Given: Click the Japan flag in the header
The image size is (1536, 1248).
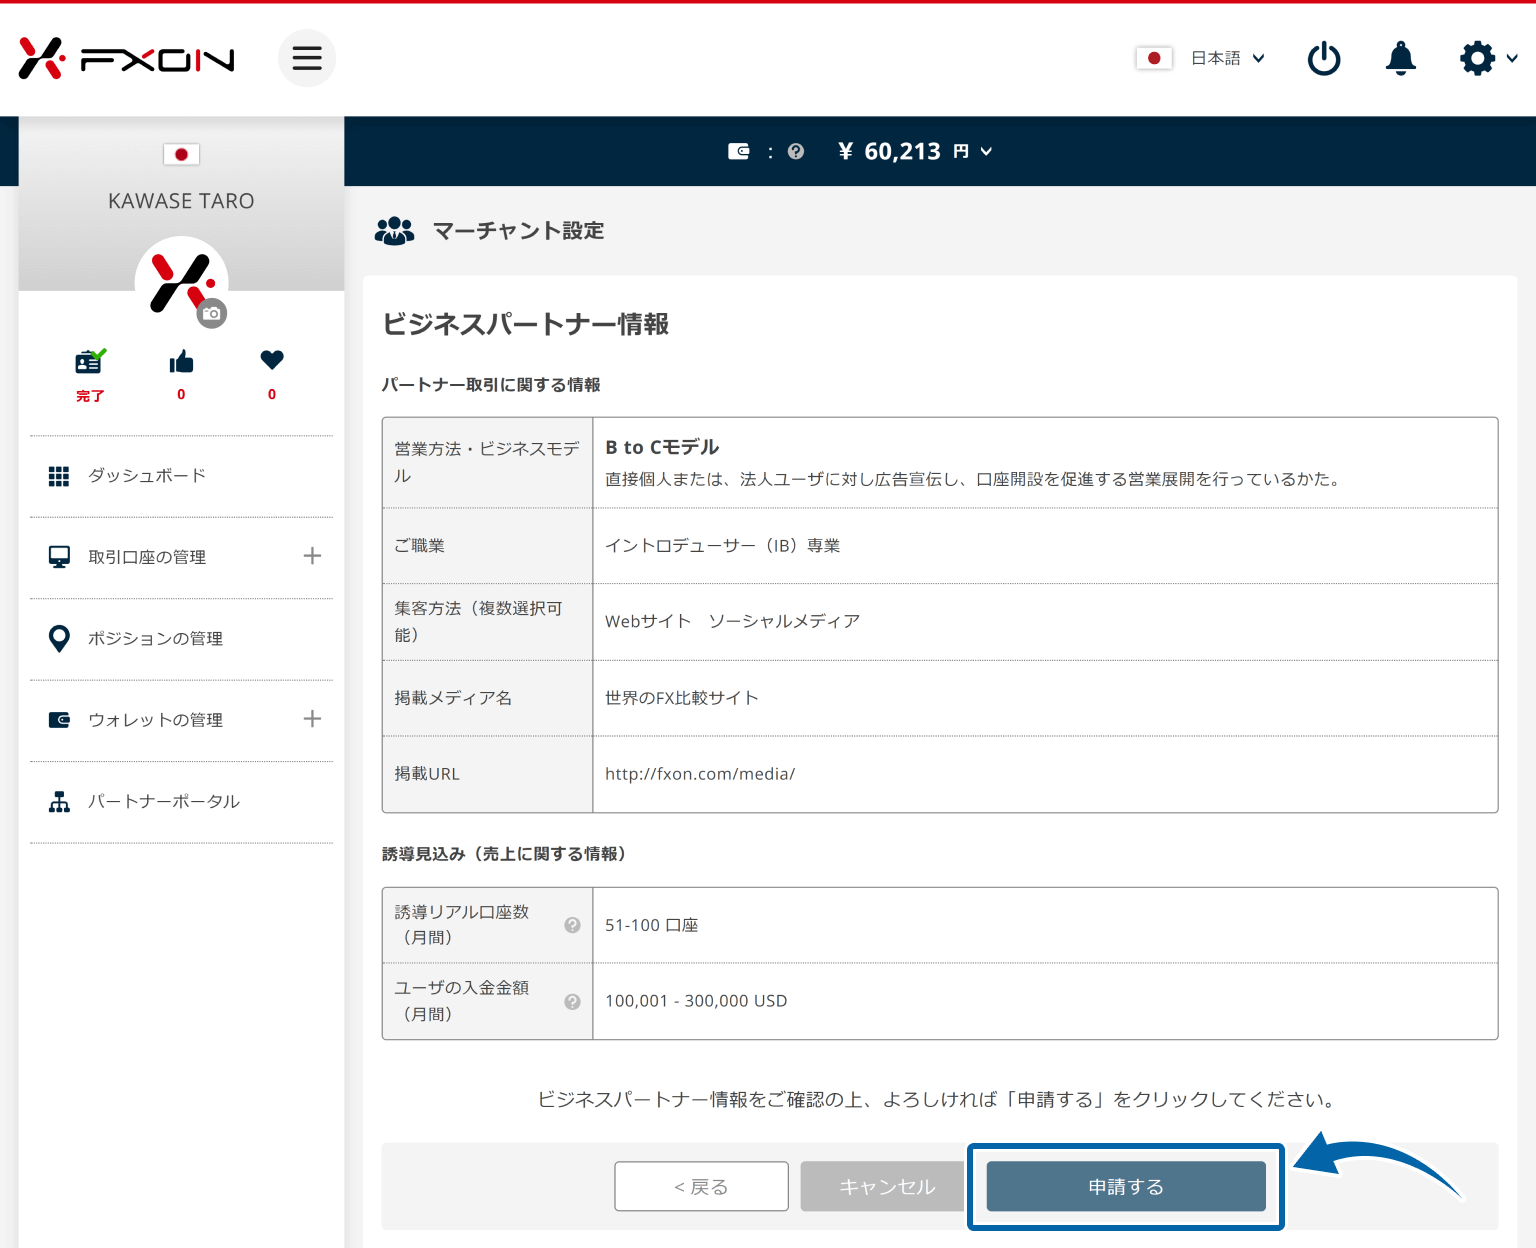Looking at the screenshot, I should (1154, 58).
